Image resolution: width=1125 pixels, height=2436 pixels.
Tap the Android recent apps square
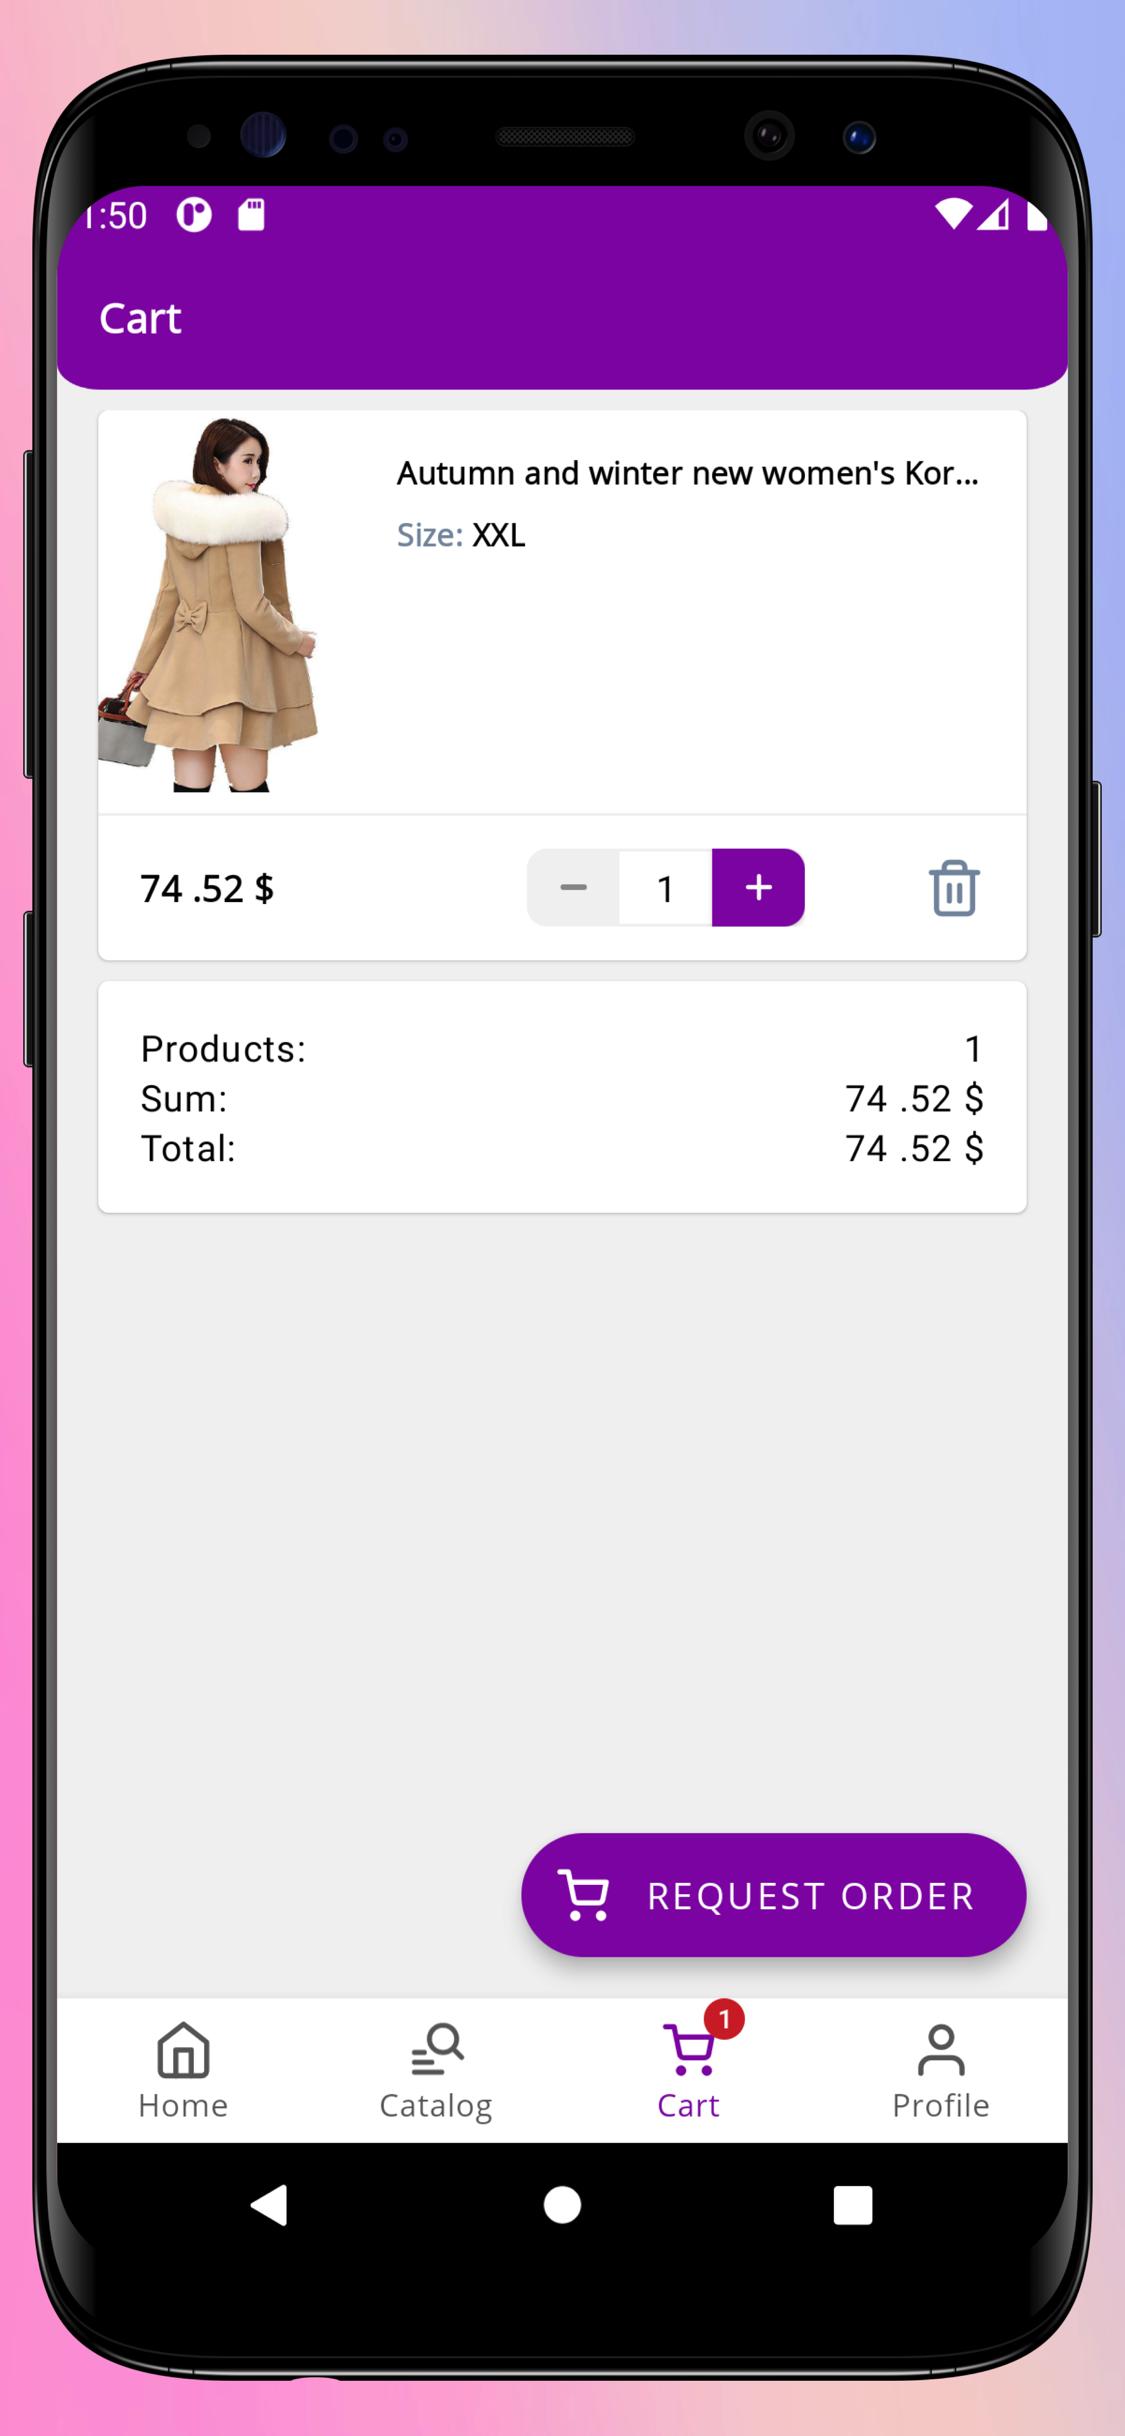853,2205
